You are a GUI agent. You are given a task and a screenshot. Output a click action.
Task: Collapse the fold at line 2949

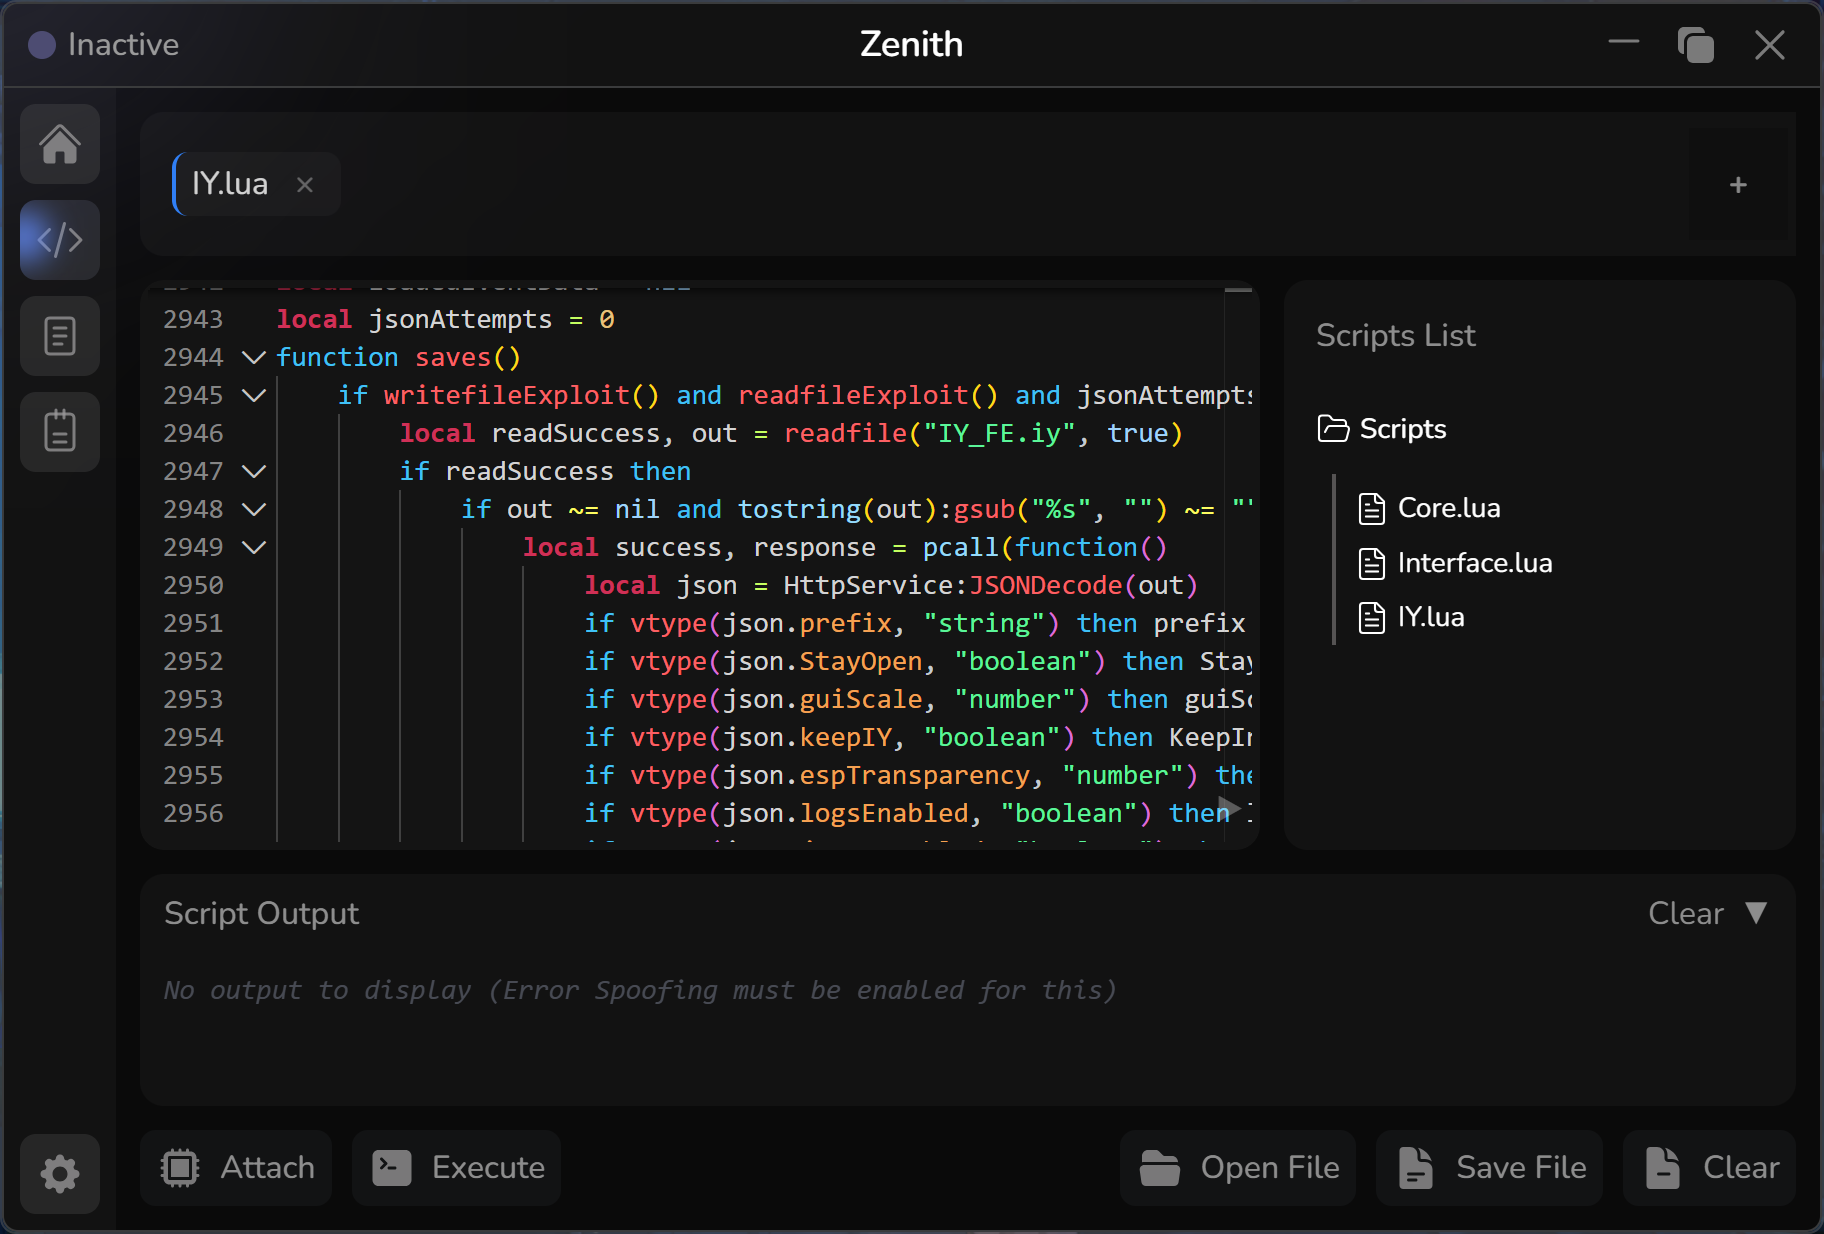(254, 547)
